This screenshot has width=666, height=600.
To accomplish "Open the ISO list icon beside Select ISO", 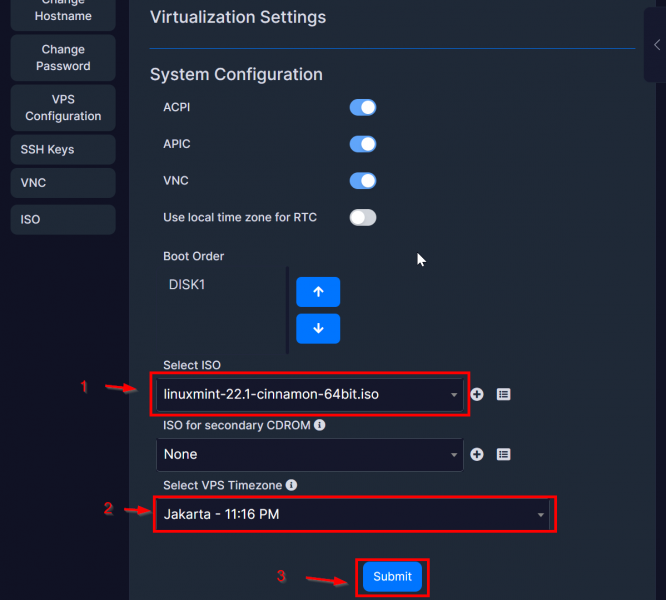I will 503,394.
